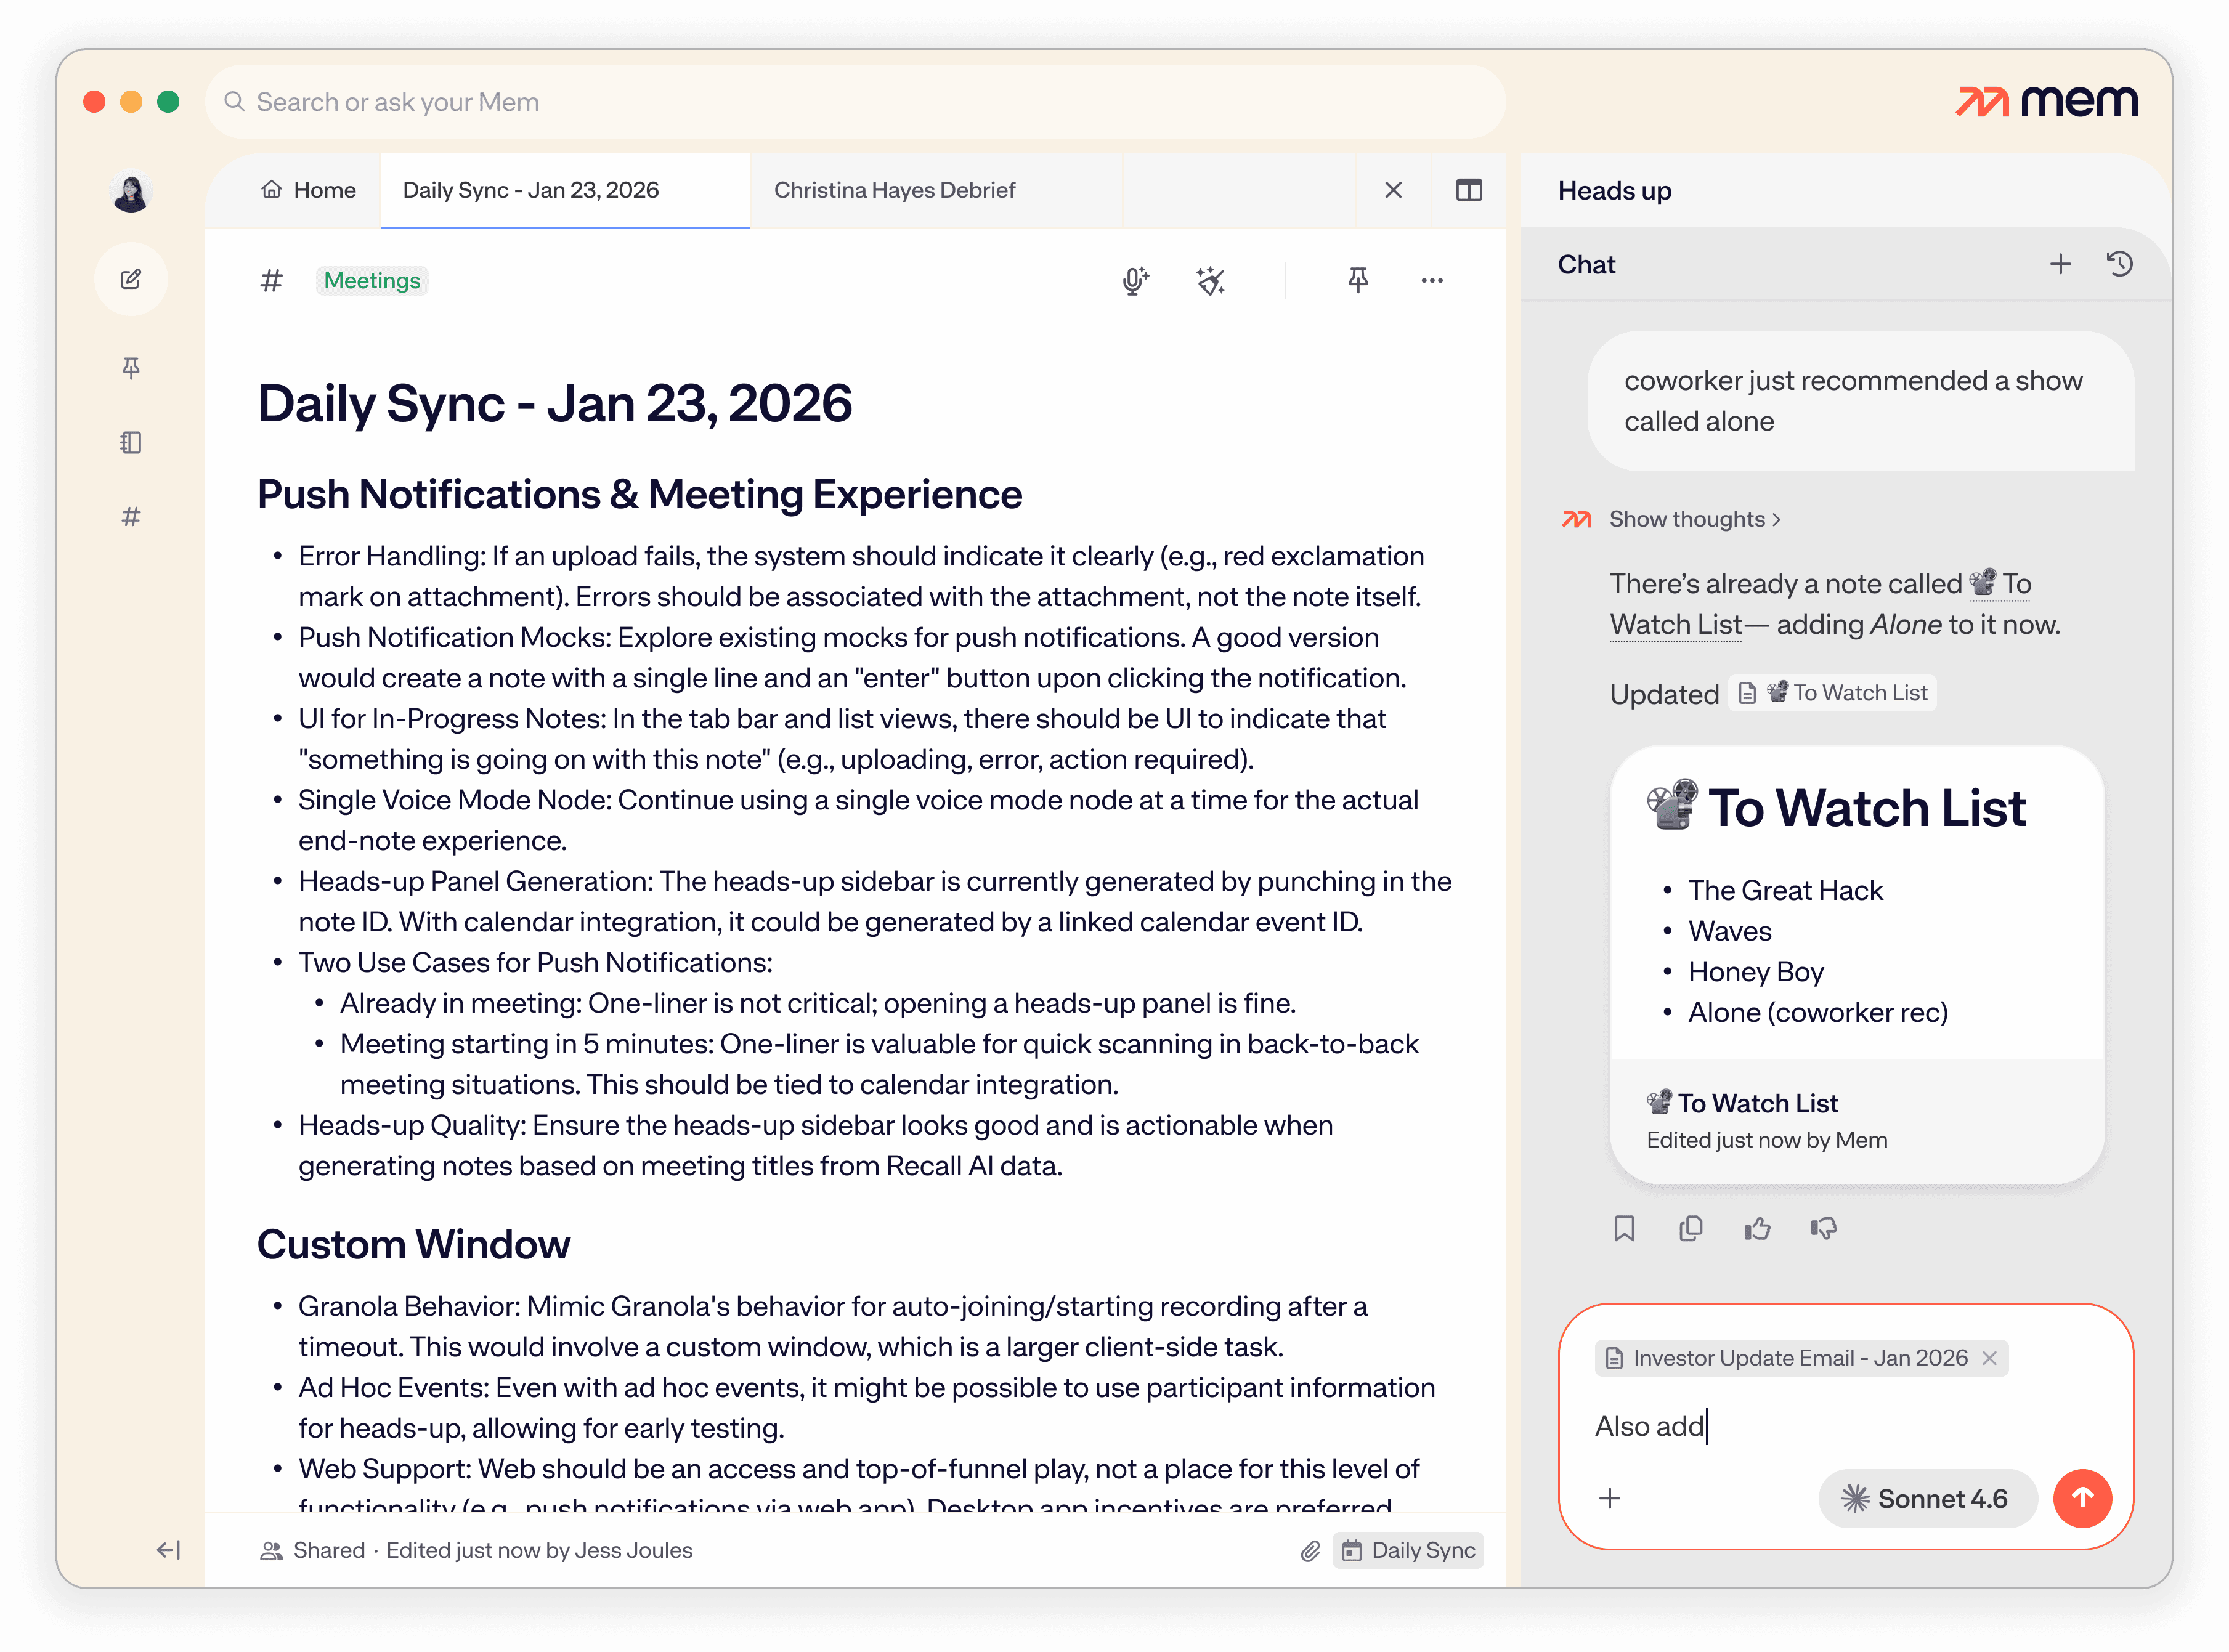The width and height of the screenshot is (2229, 1652).
Task: Send the chat message with arrow button
Action: 2081,1498
